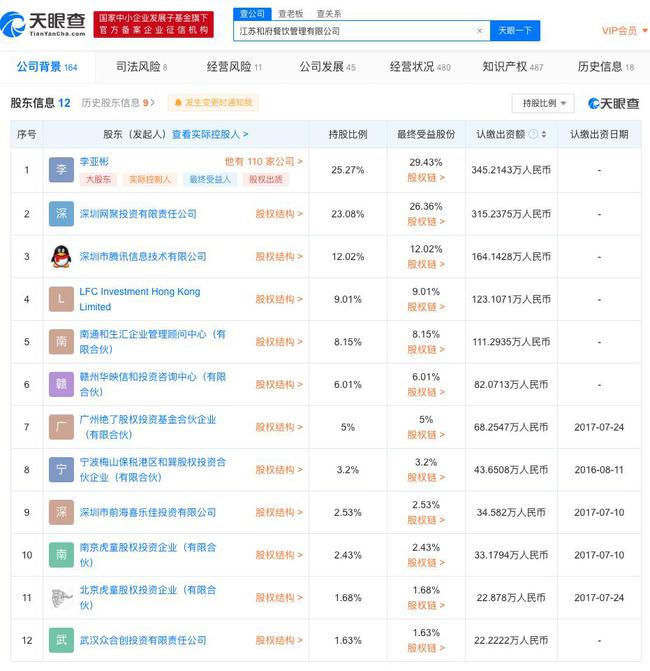Screen dimensions: 650x671
Task: Click the 赣 avatar of 赣州华映信和投资咨询中心
Action: (x=61, y=384)
